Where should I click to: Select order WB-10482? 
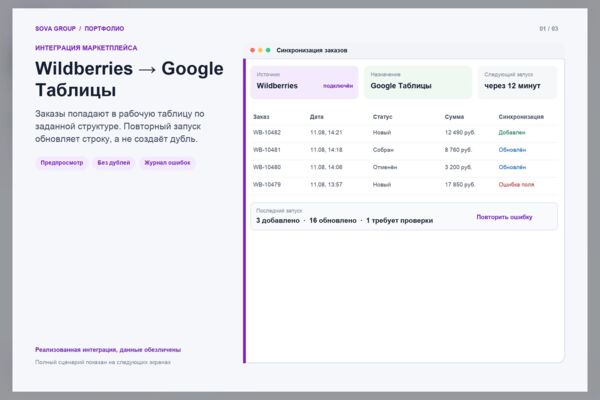267,132
